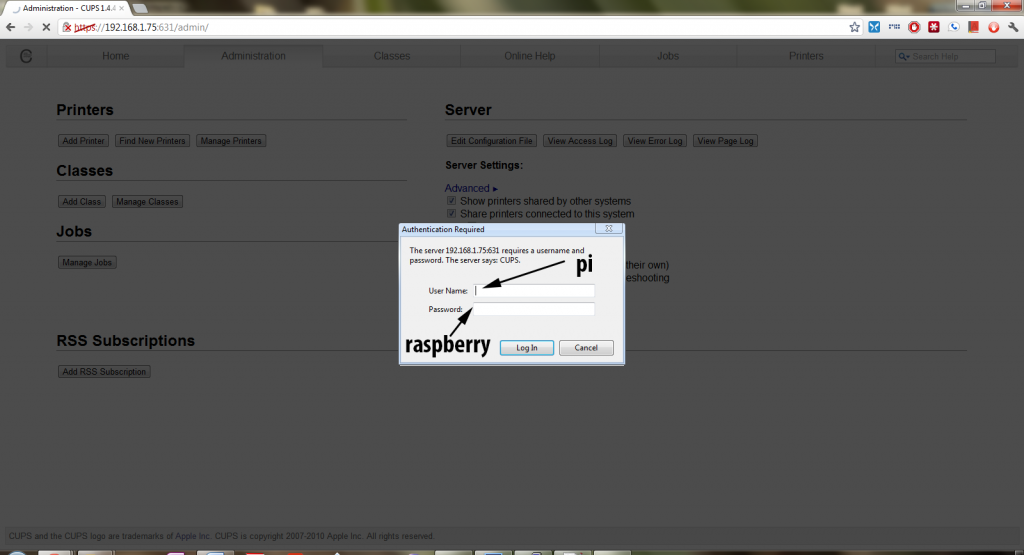Click the Add Printer button
The image size is (1024, 555).
(x=84, y=141)
